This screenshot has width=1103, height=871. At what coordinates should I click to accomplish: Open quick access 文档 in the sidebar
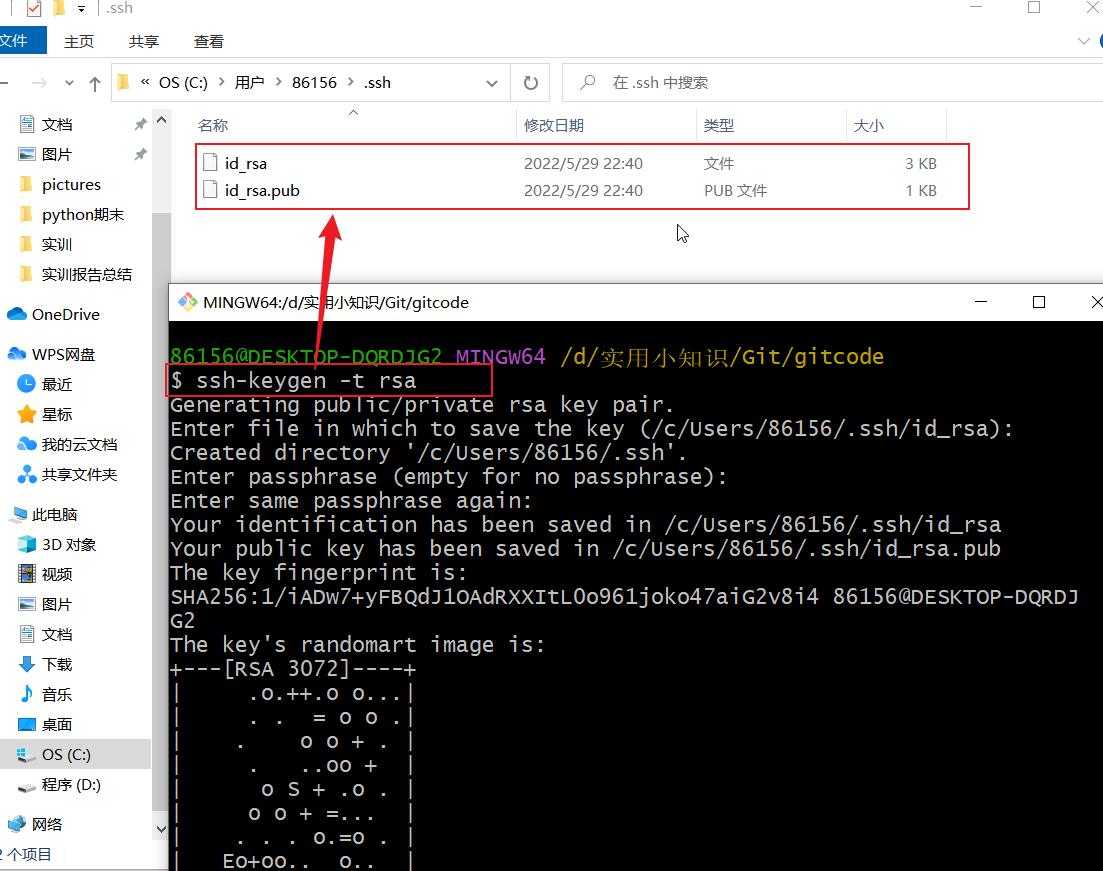pos(57,125)
